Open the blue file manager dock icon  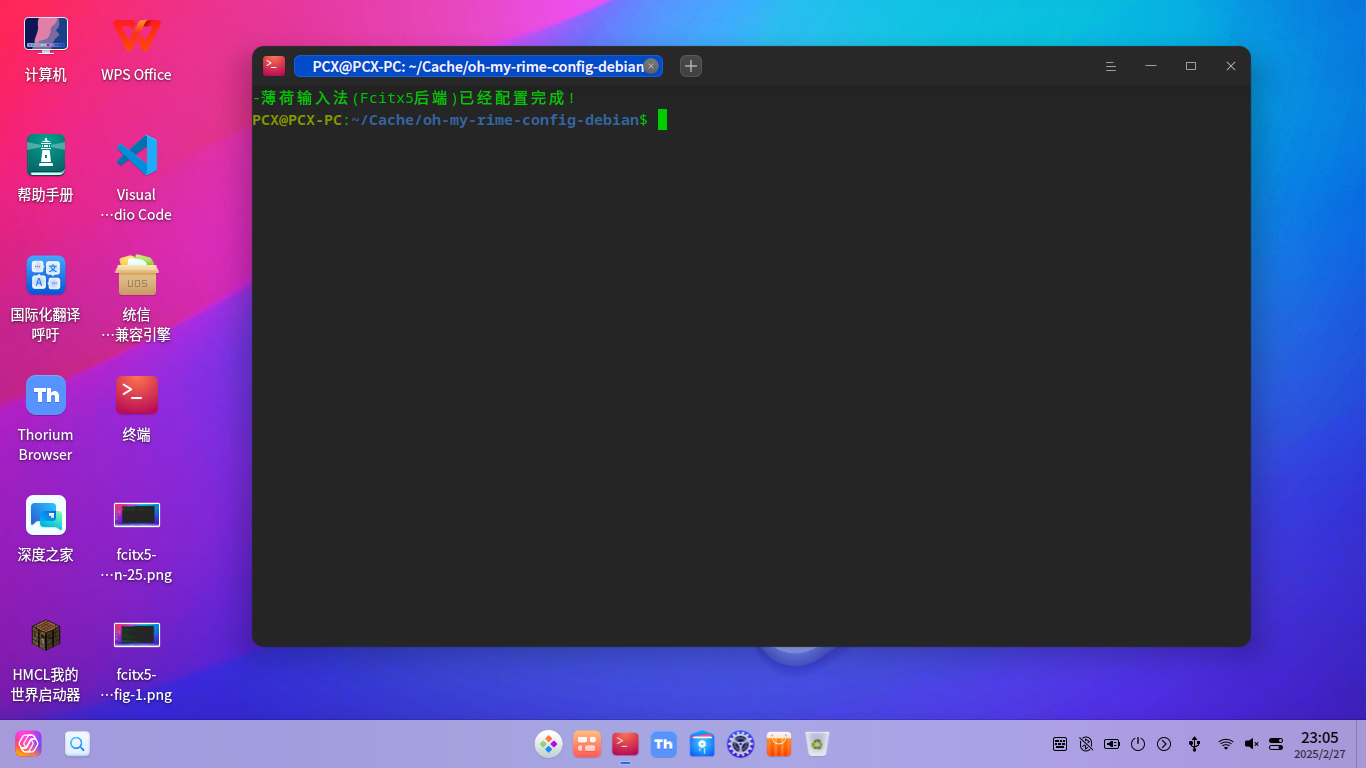[x=702, y=744]
